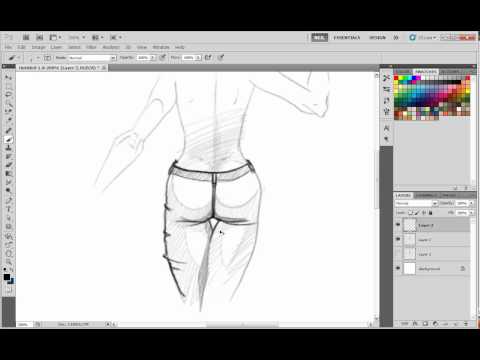Image resolution: width=480 pixels, height=360 pixels.
Task: Enable airbrush mode in options bar
Action: (208, 58)
